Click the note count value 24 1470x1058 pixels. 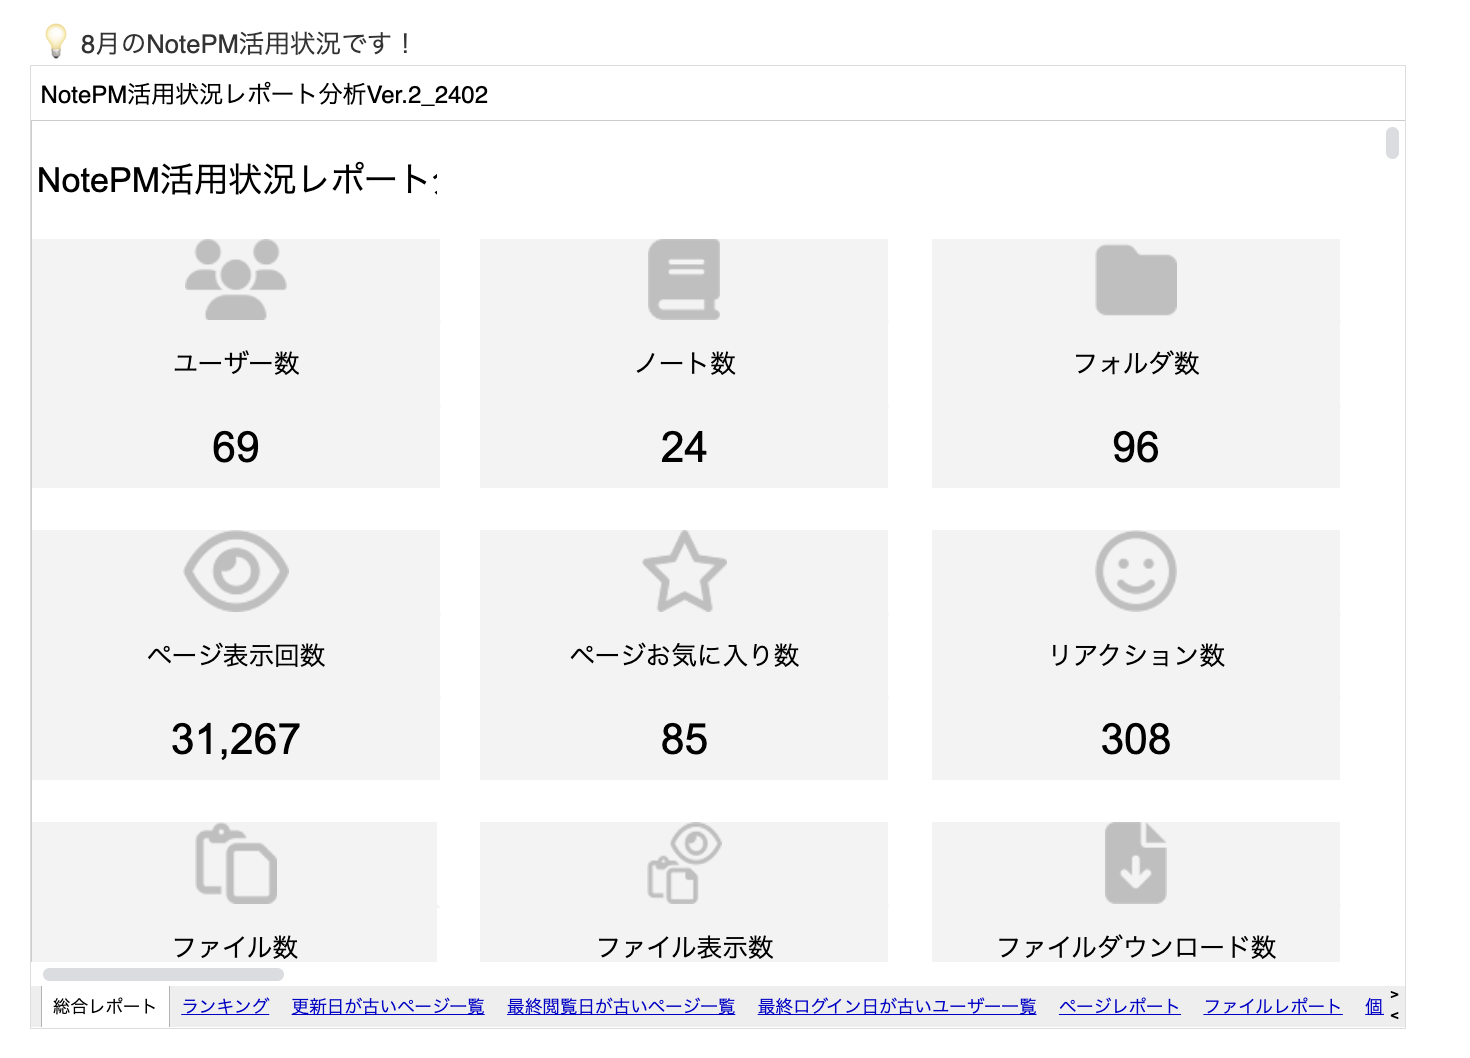684,447
